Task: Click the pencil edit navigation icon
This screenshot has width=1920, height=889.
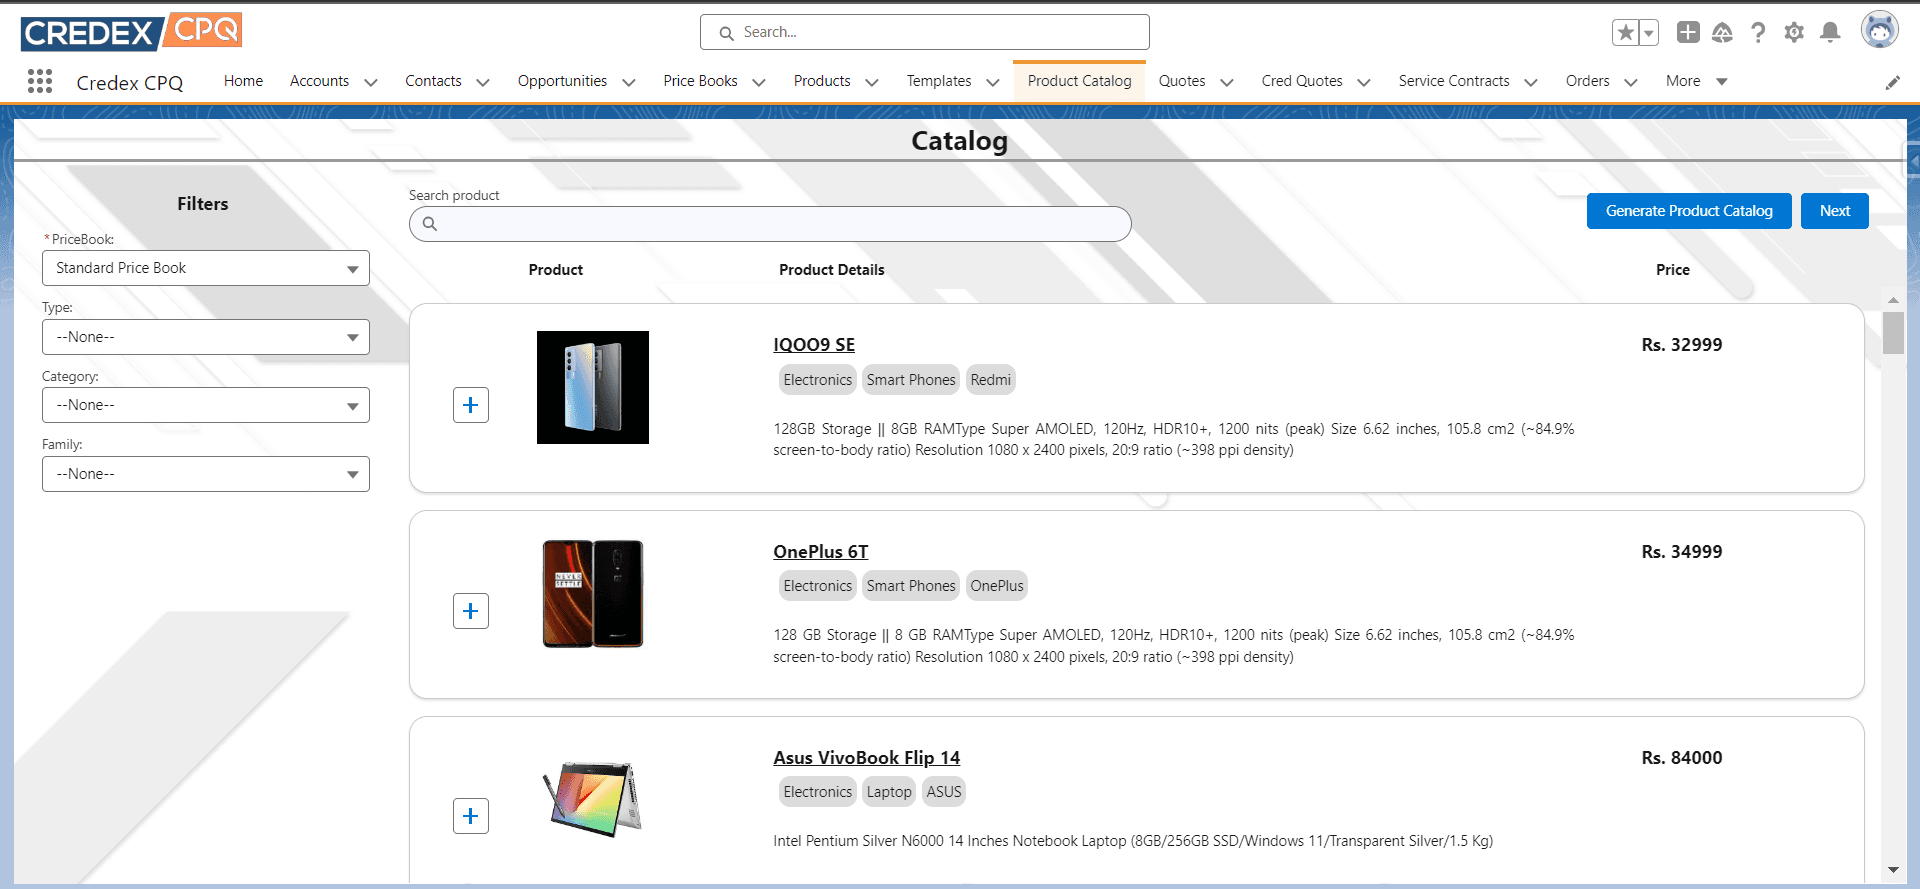Action: 1892,83
